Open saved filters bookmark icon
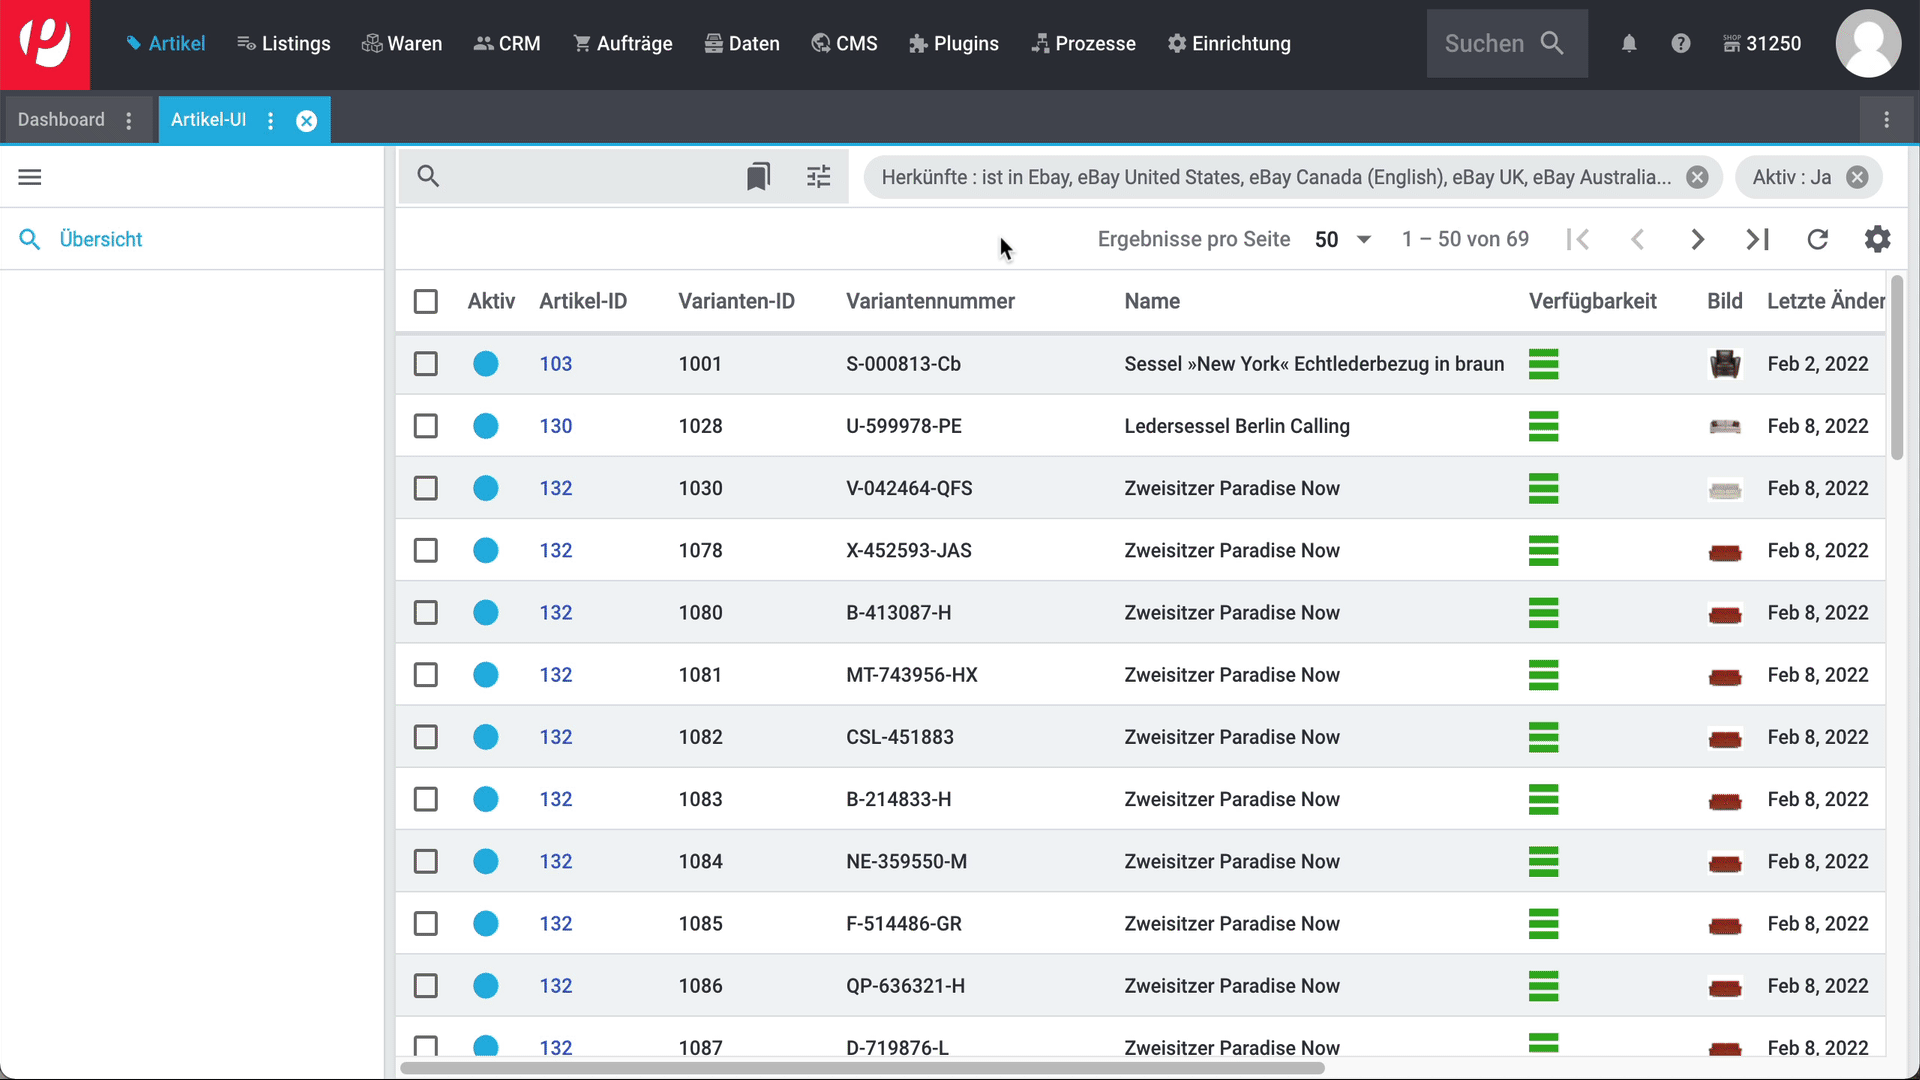 (x=758, y=177)
